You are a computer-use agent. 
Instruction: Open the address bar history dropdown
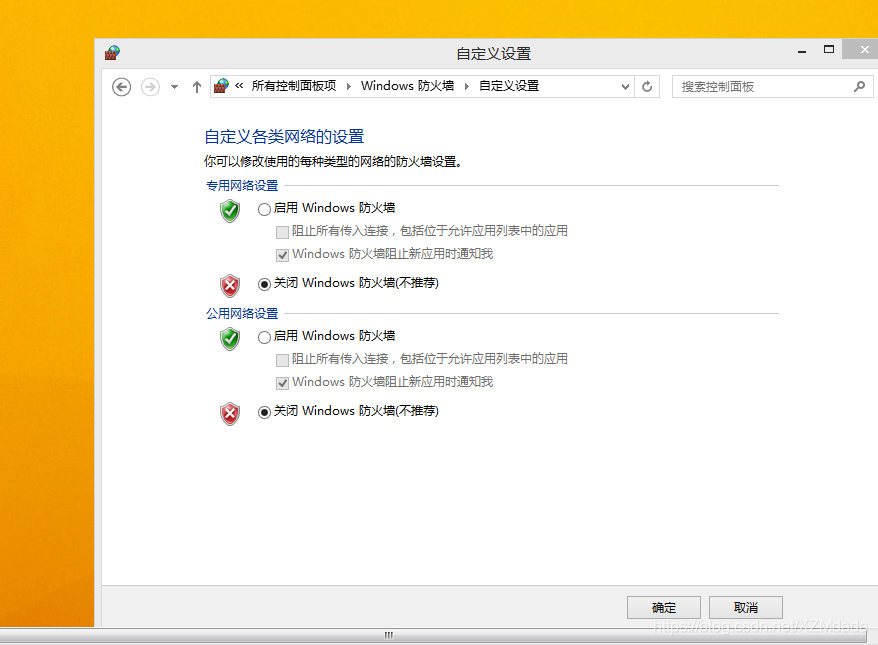[x=625, y=87]
